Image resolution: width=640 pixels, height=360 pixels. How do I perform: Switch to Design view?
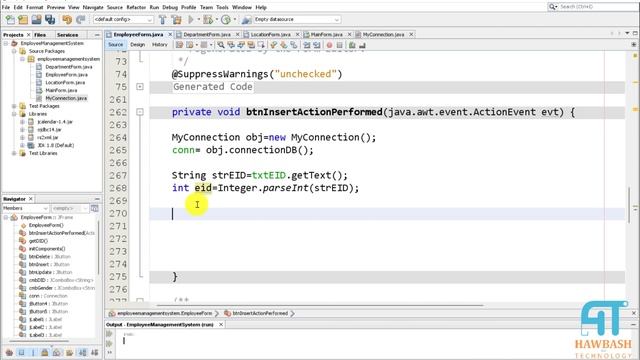(x=138, y=44)
